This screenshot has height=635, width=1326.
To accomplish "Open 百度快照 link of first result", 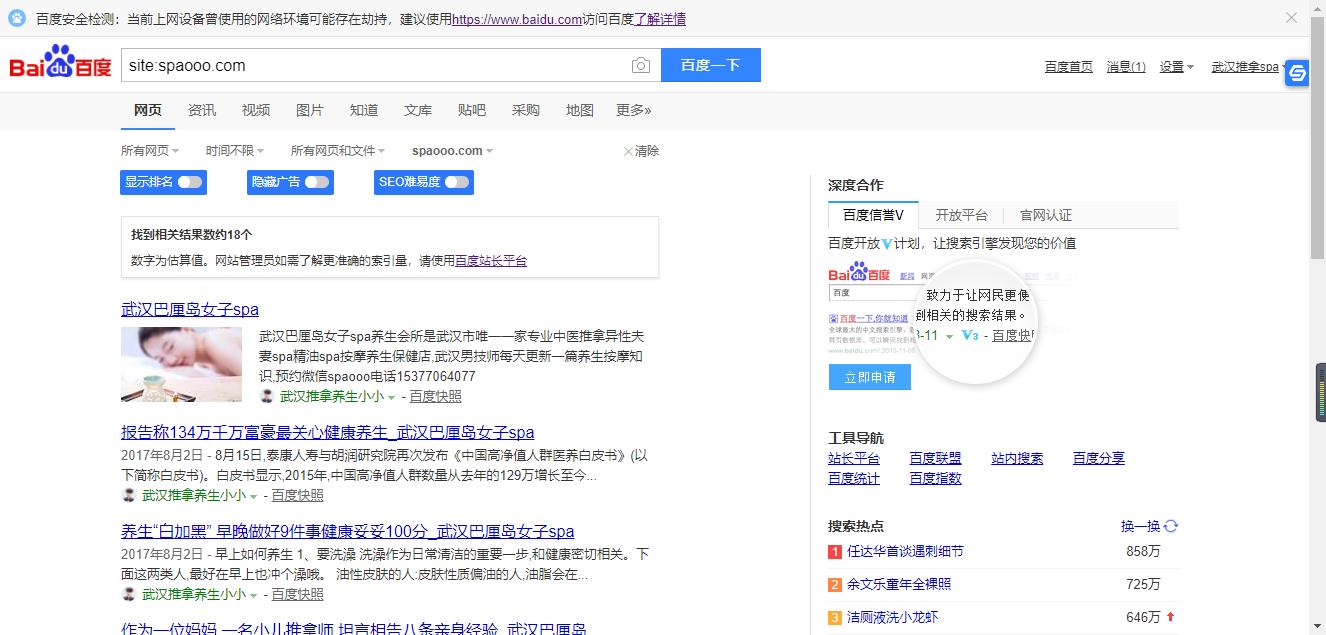I will click(x=436, y=396).
